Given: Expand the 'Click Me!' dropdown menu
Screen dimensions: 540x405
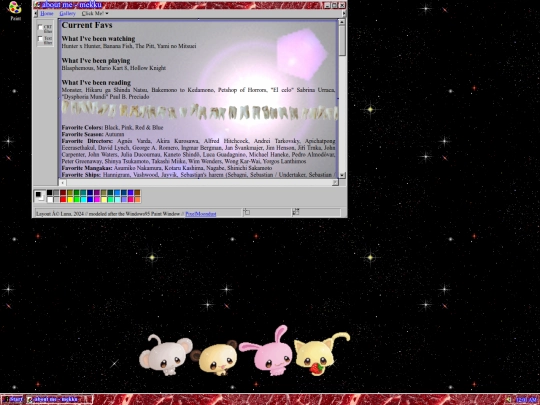Looking at the screenshot, I should pos(95,13).
